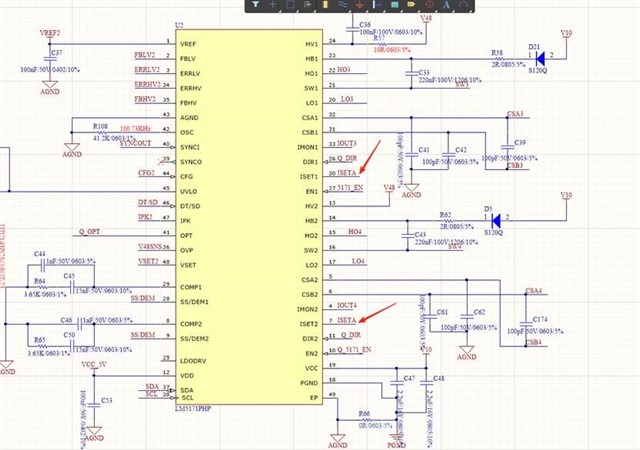This screenshot has height=450, width=640.
Task: Select the IOUT3 net label
Action: [347, 143]
